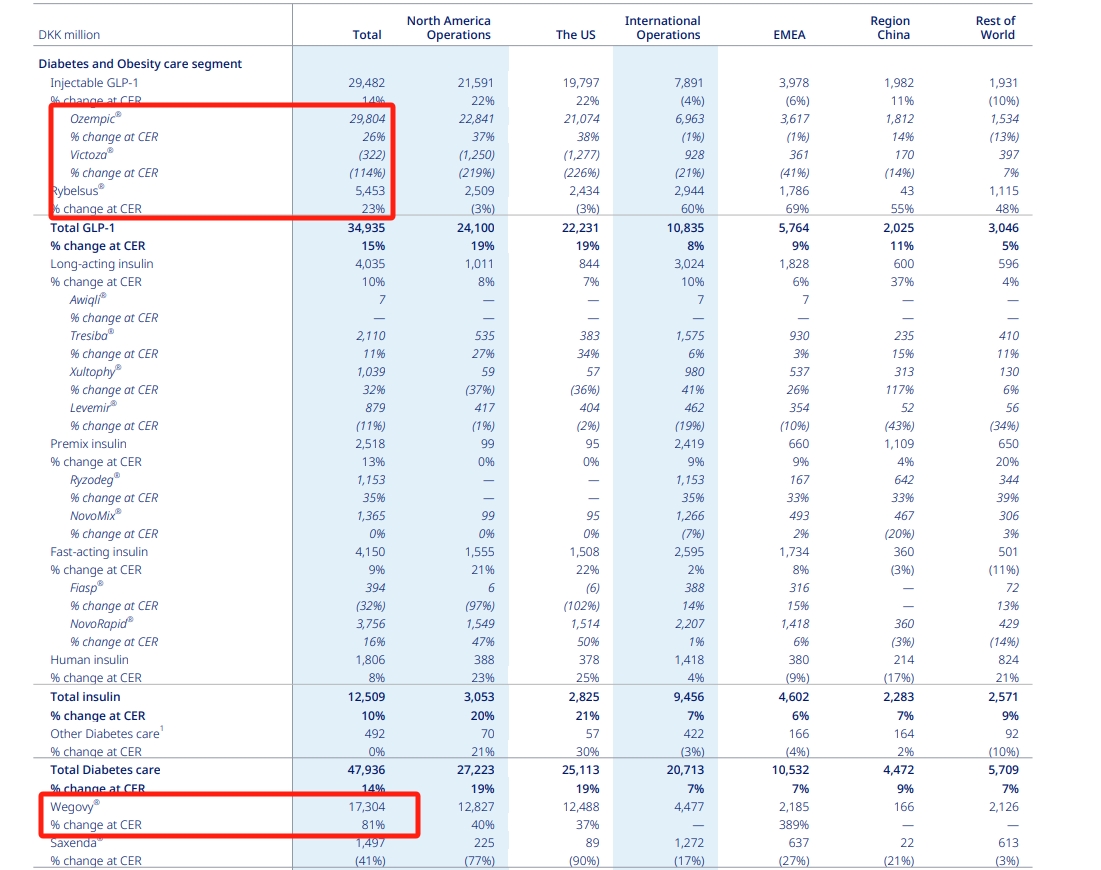The height and width of the screenshot is (870, 1101).
Task: Select the NovoRapid row label
Action: pyautogui.click(x=101, y=624)
